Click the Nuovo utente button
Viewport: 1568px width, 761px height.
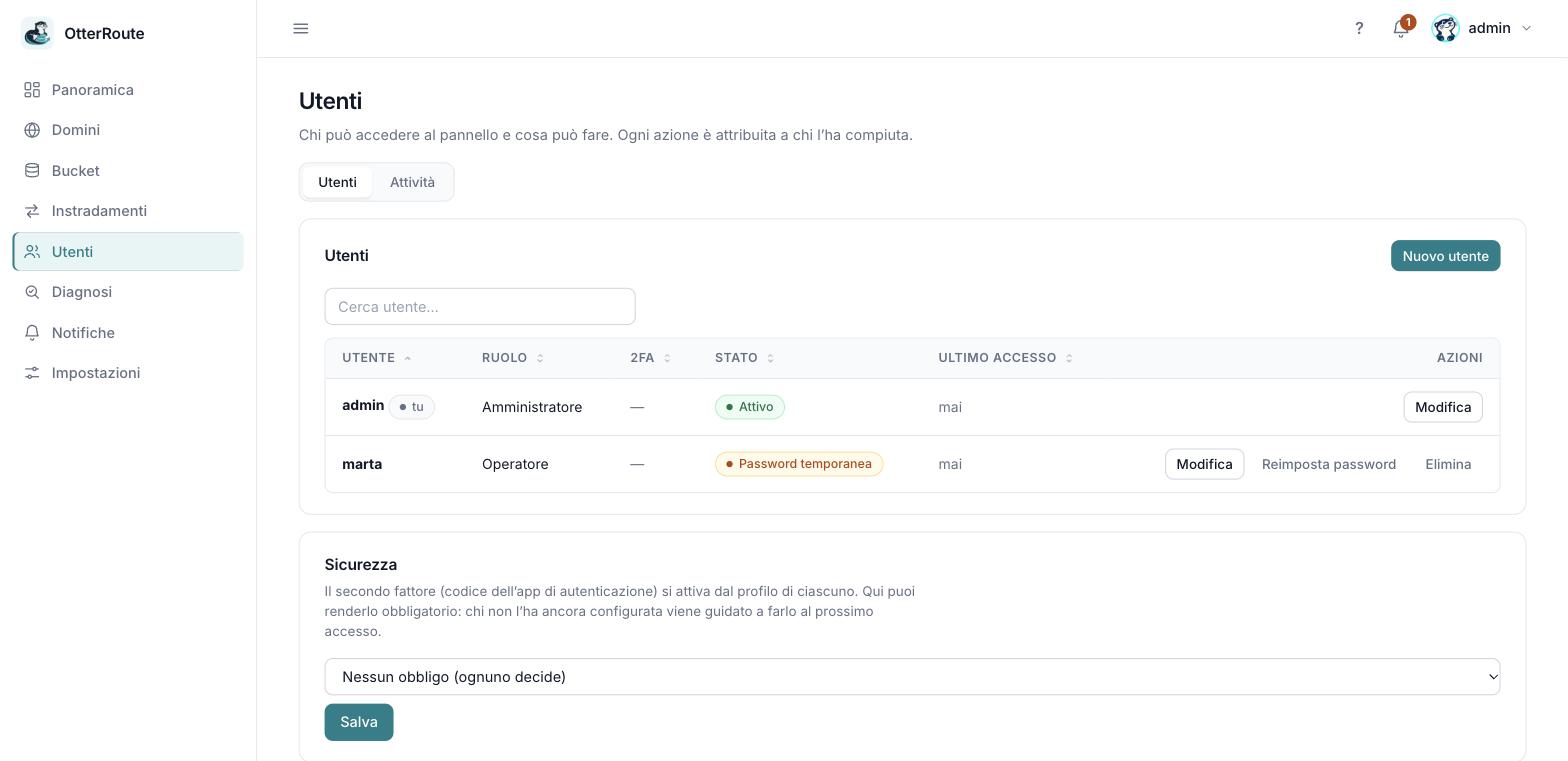coord(1445,256)
